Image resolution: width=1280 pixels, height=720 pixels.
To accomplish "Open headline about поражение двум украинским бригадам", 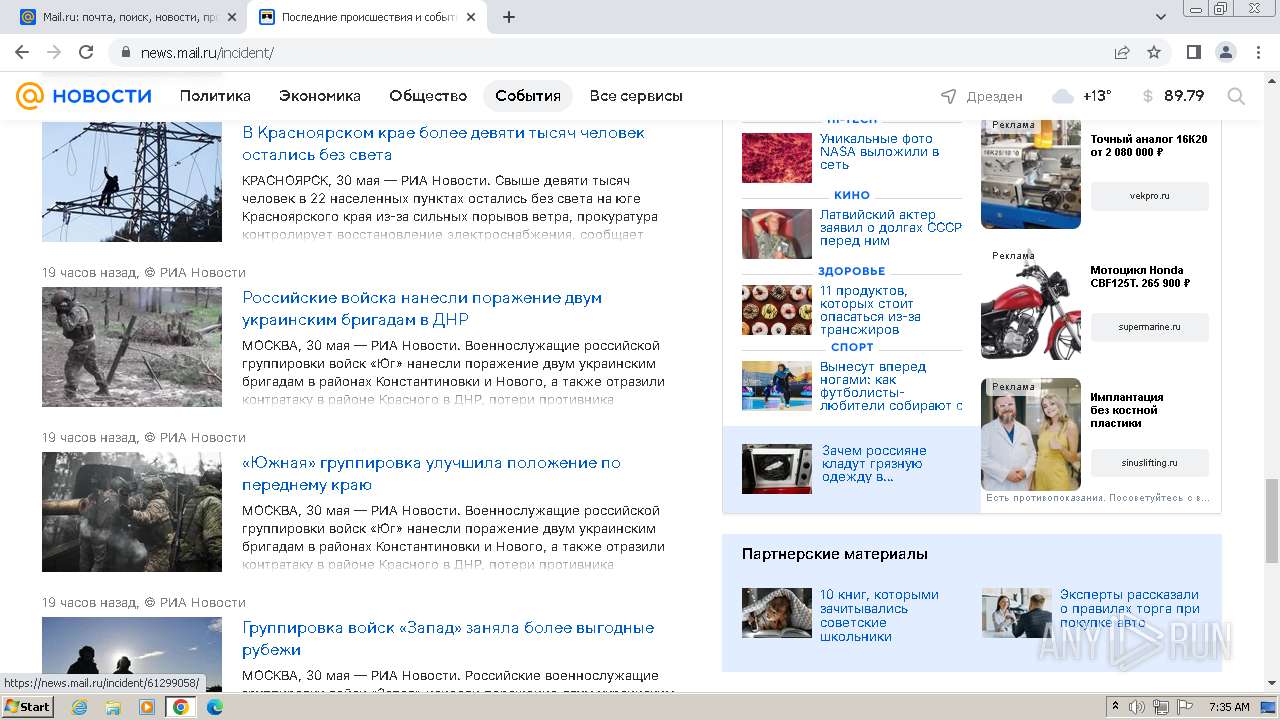I will click(x=422, y=308).
